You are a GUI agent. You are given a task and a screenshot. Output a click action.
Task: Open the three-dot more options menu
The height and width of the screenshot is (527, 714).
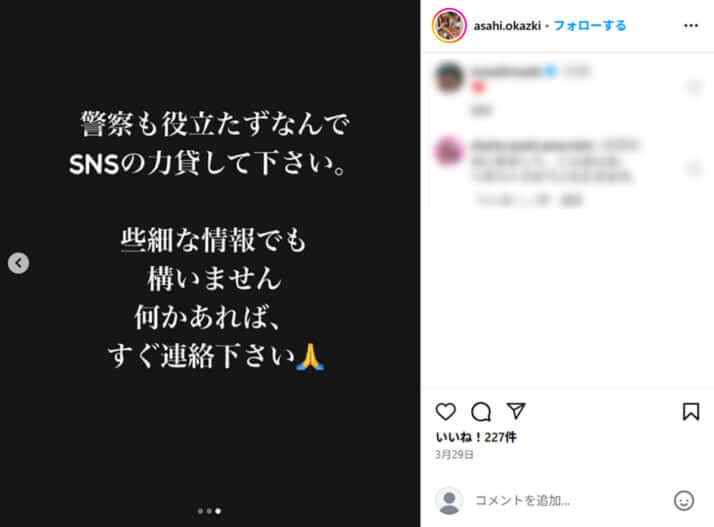click(x=691, y=26)
